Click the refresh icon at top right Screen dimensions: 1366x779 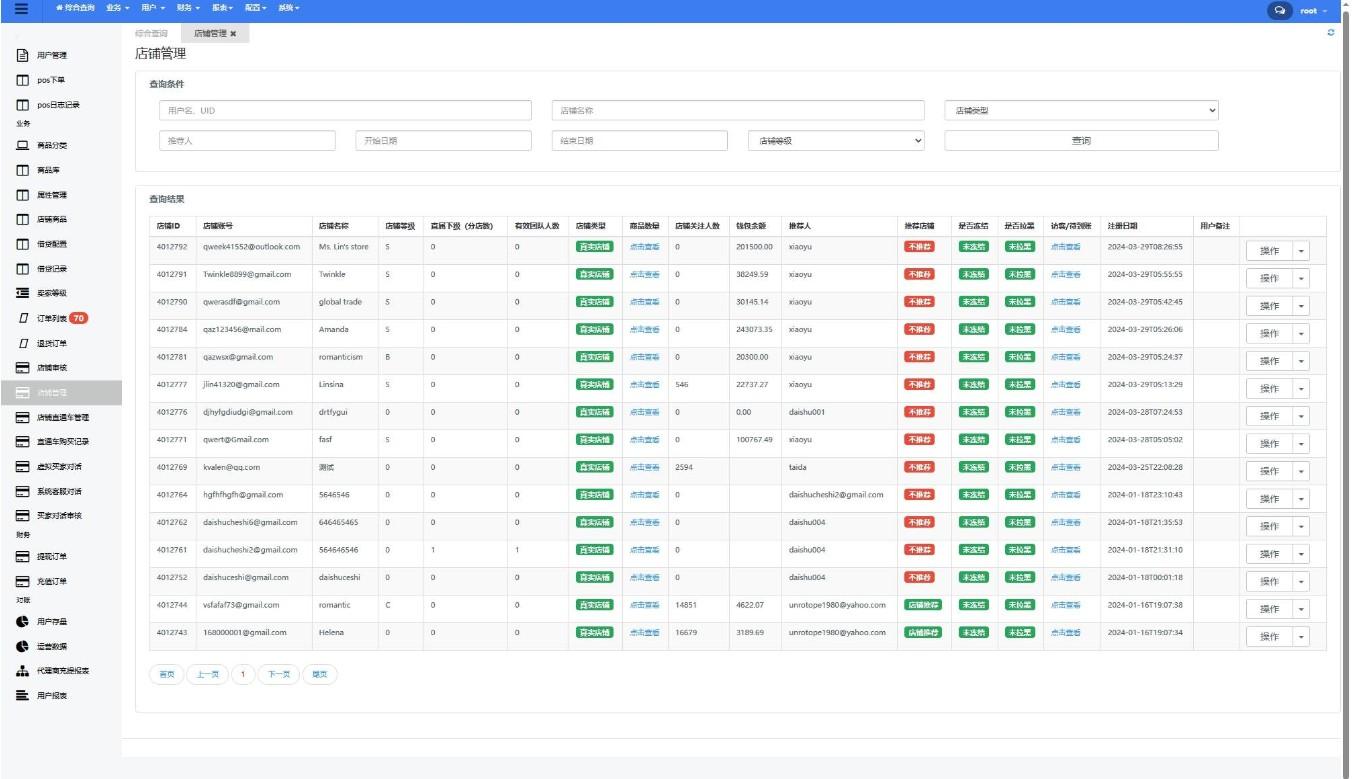click(1330, 33)
